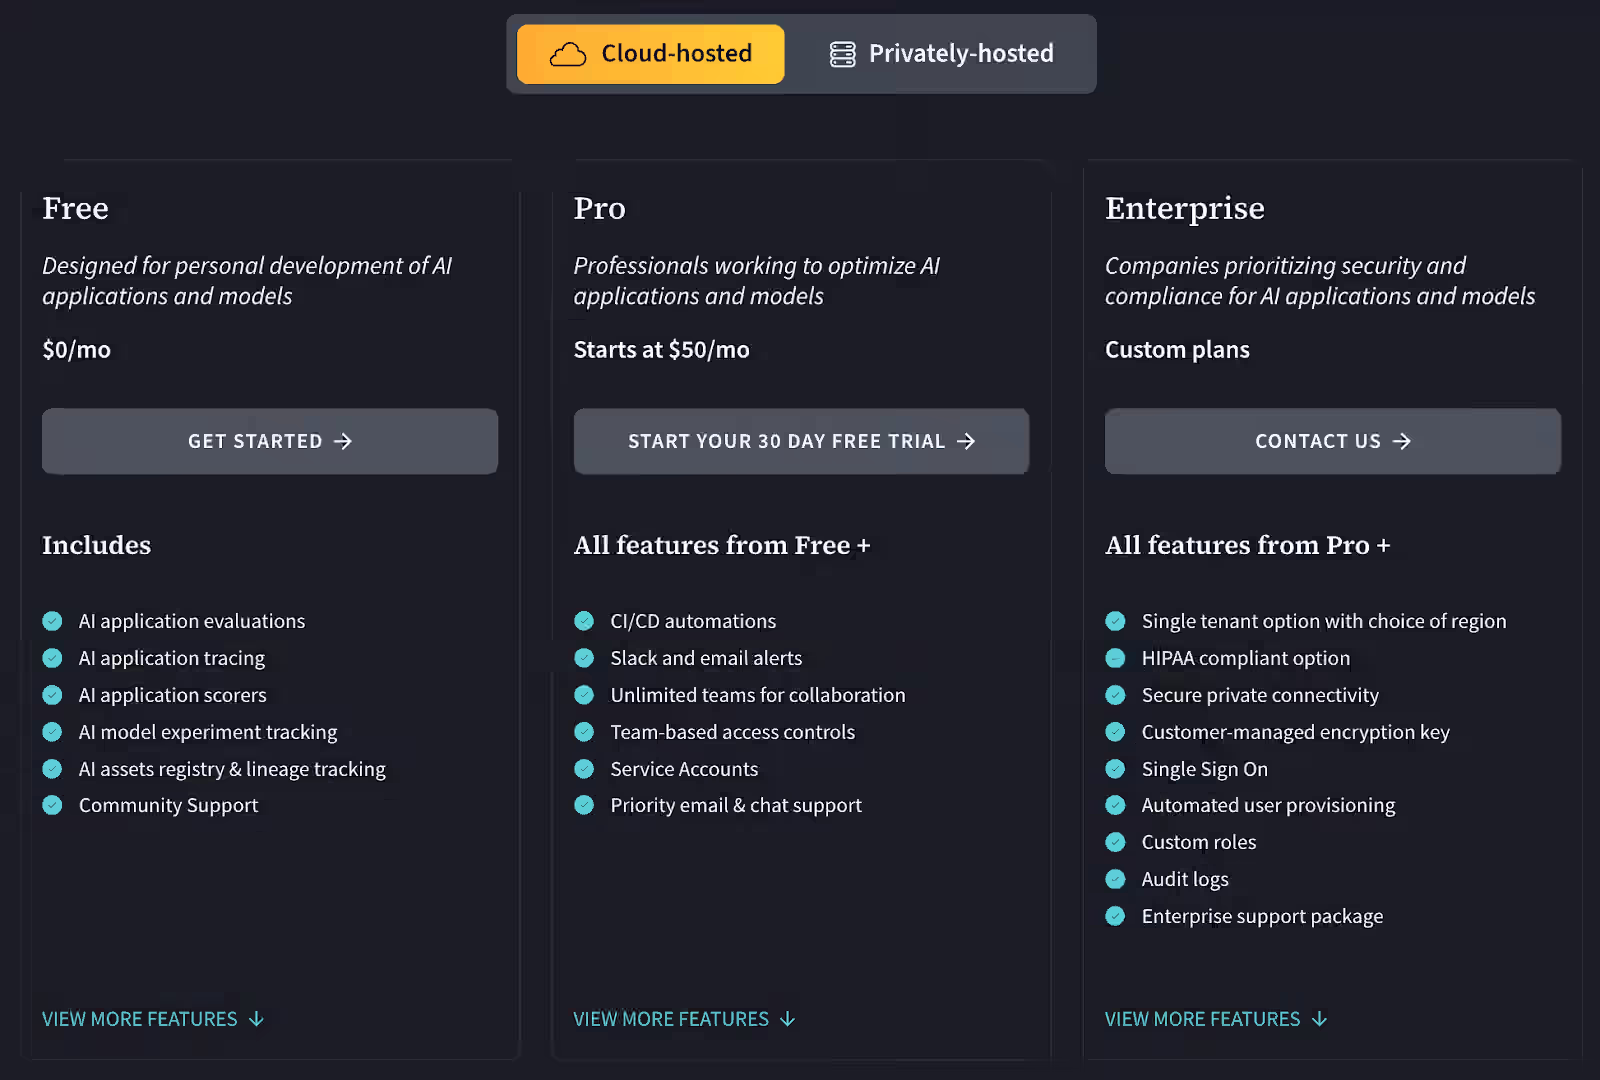Click the checkmark beside HIPAA compliant option

tap(1115, 658)
